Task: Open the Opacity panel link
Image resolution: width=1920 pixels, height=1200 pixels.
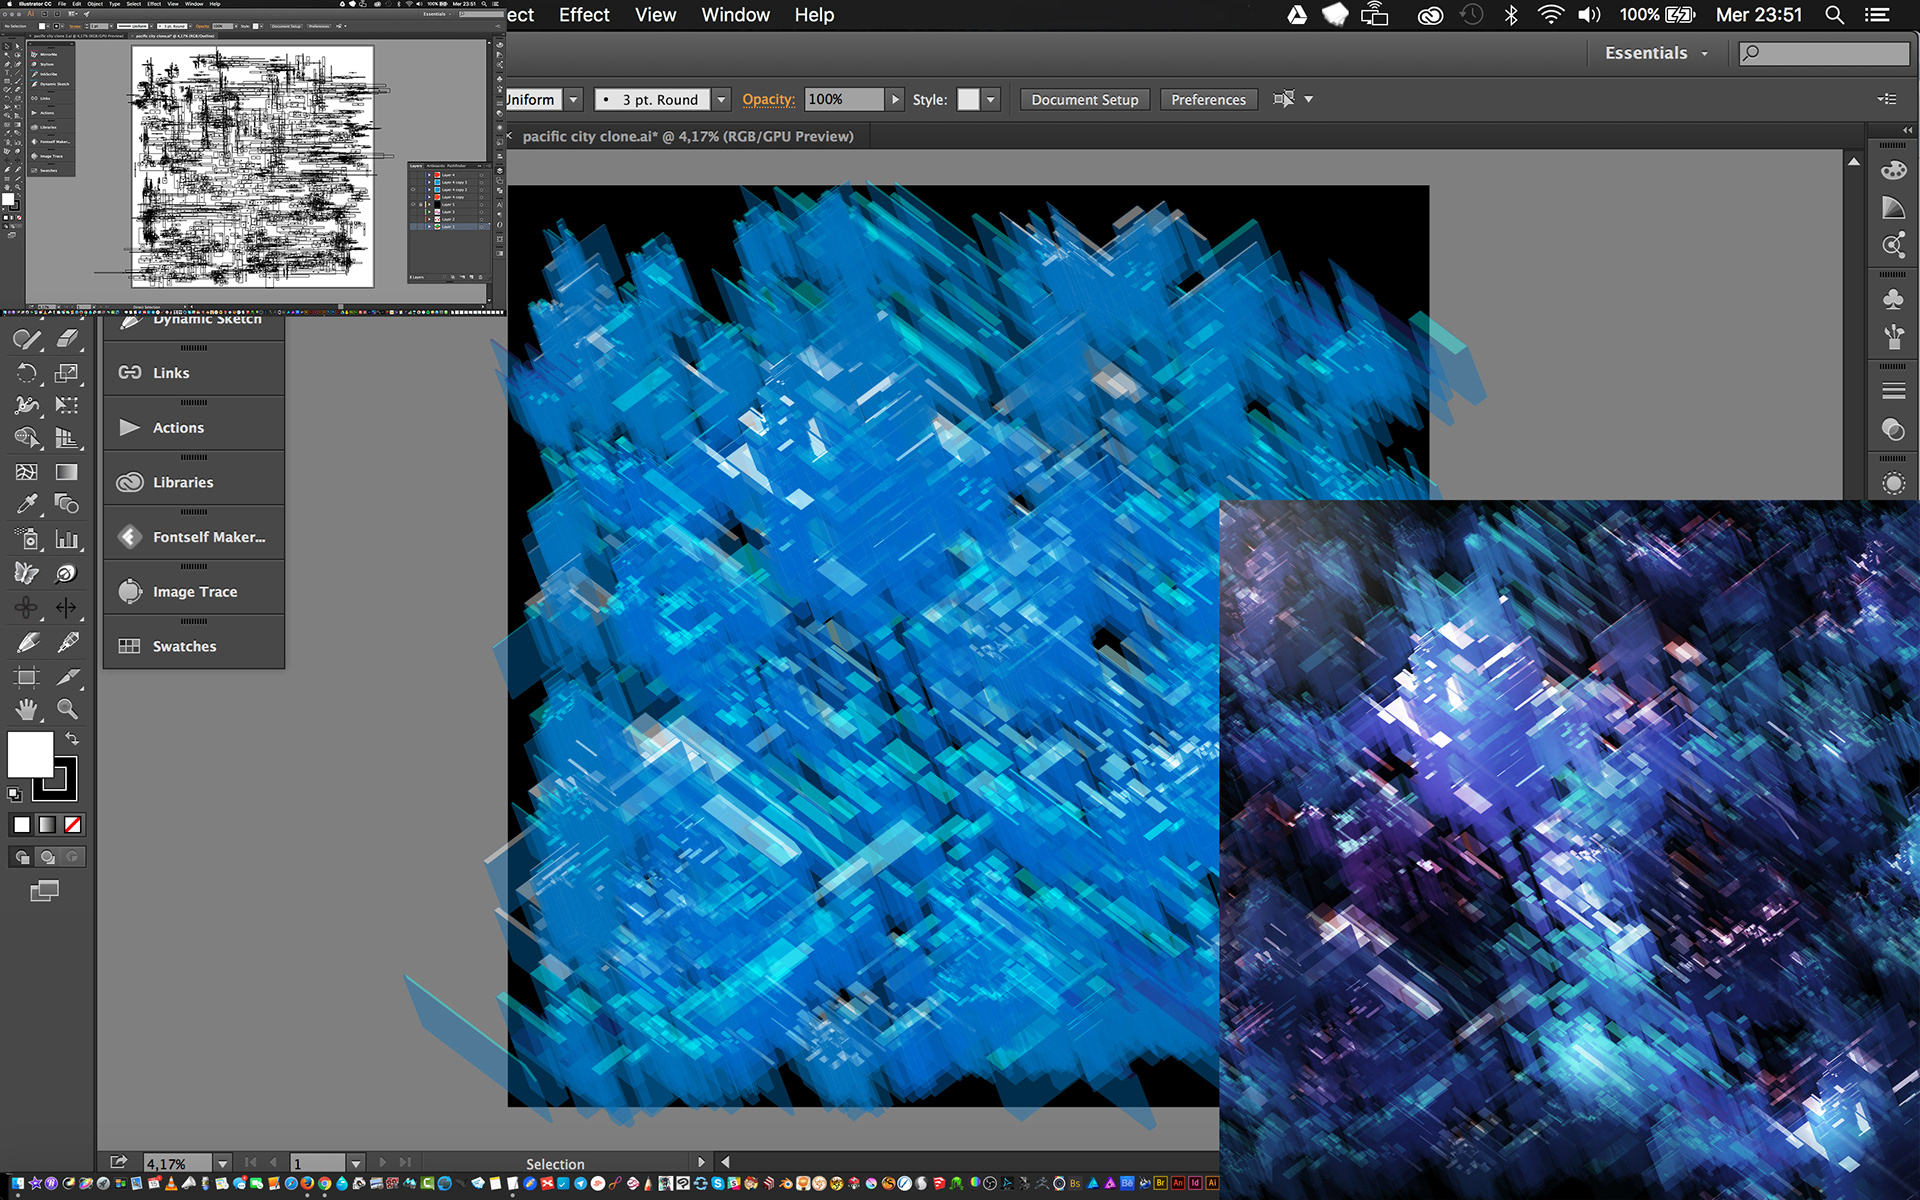Action: 768,99
